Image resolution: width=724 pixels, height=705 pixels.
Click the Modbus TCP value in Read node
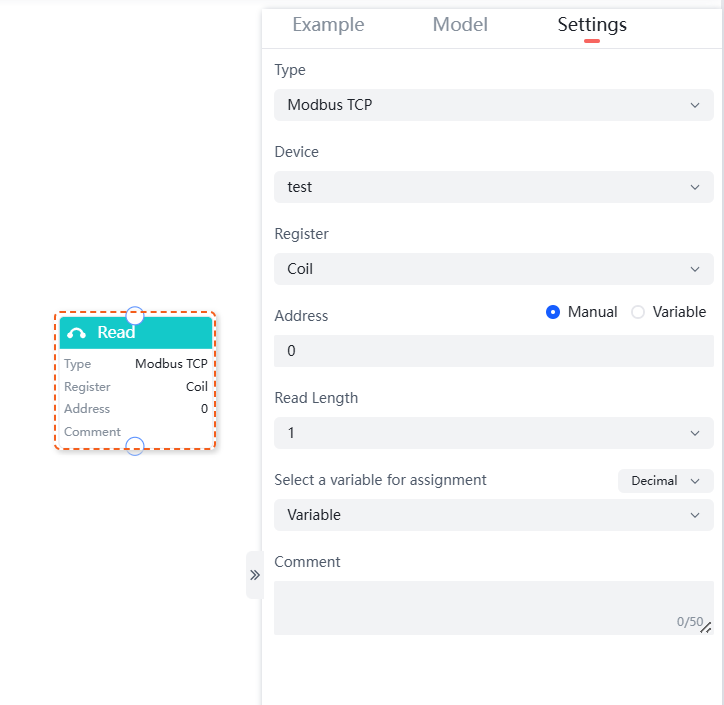point(171,364)
